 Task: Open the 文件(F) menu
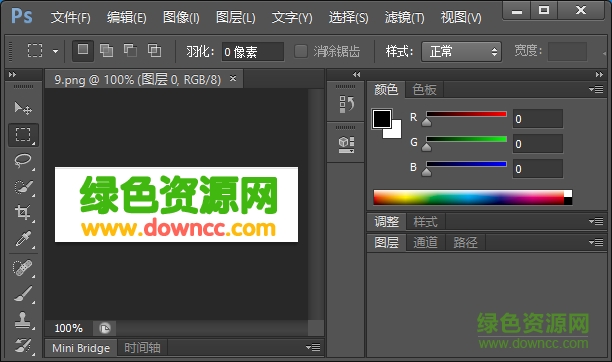coord(70,18)
